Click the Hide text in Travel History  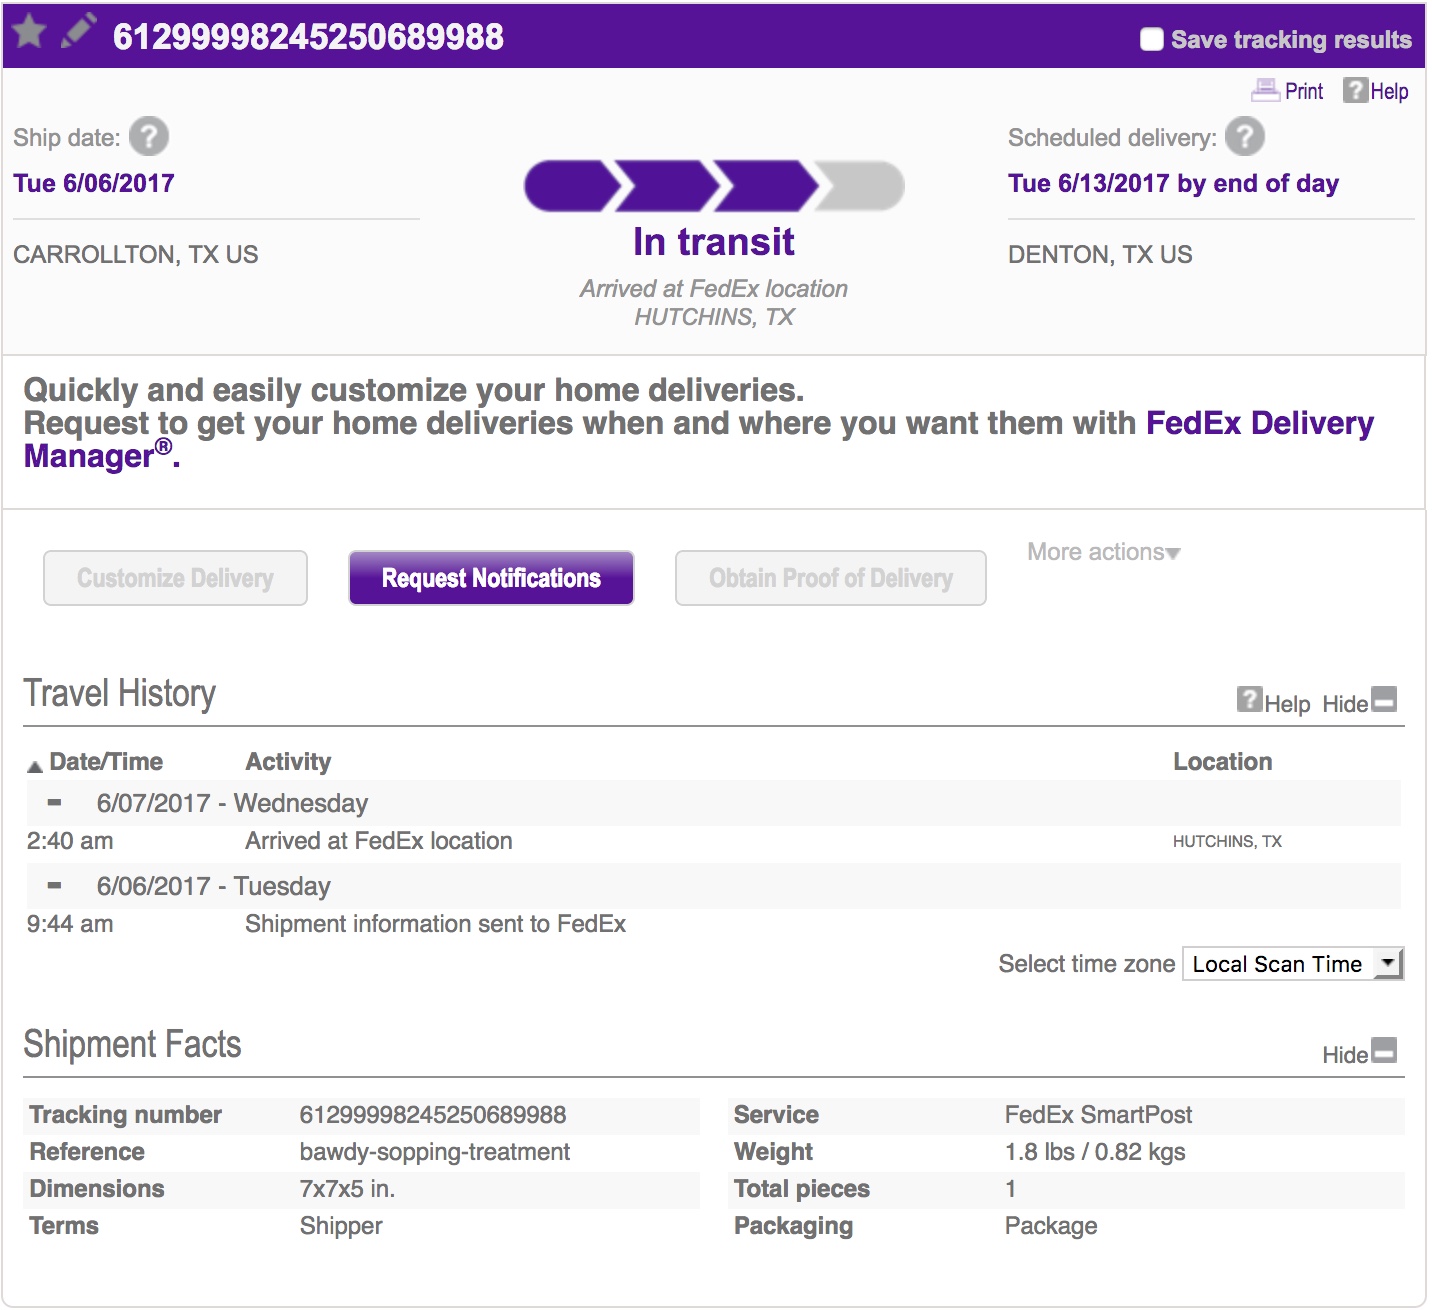[1345, 704]
